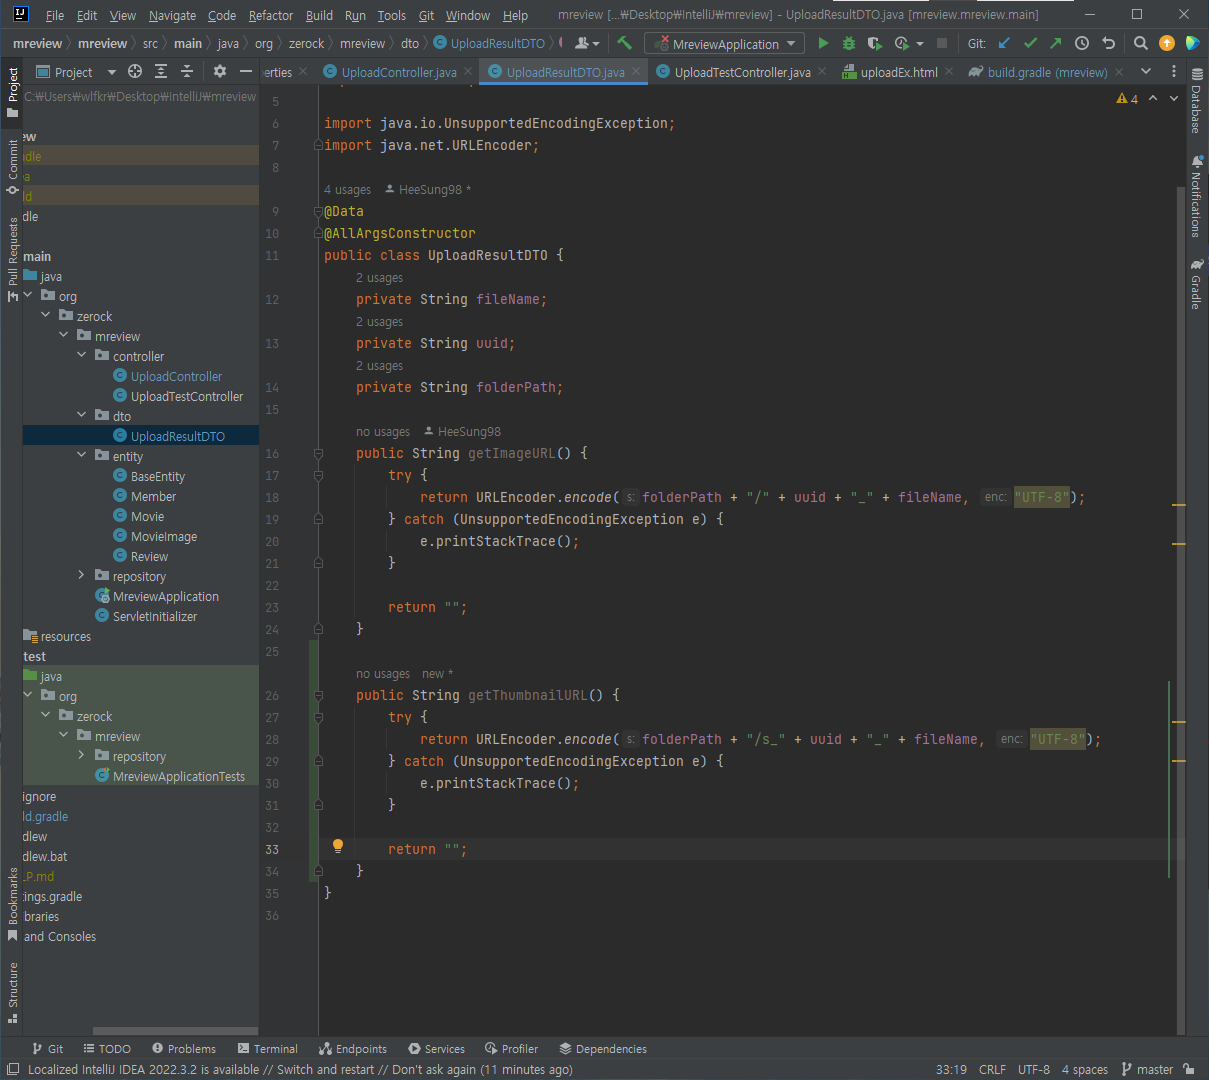Click Collapse All in Project panel

(187, 72)
